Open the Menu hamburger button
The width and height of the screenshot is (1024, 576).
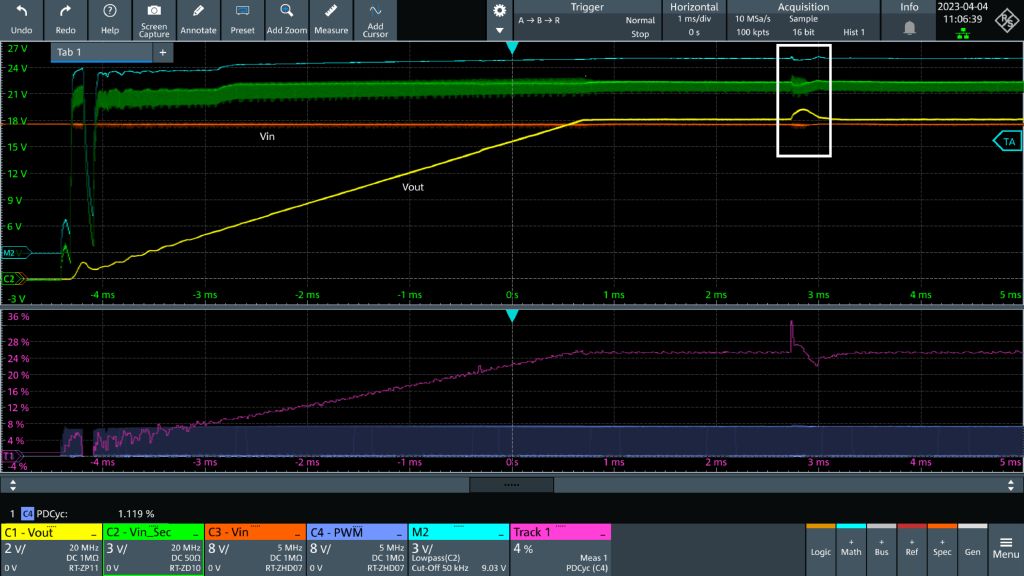pyautogui.click(x=1005, y=549)
